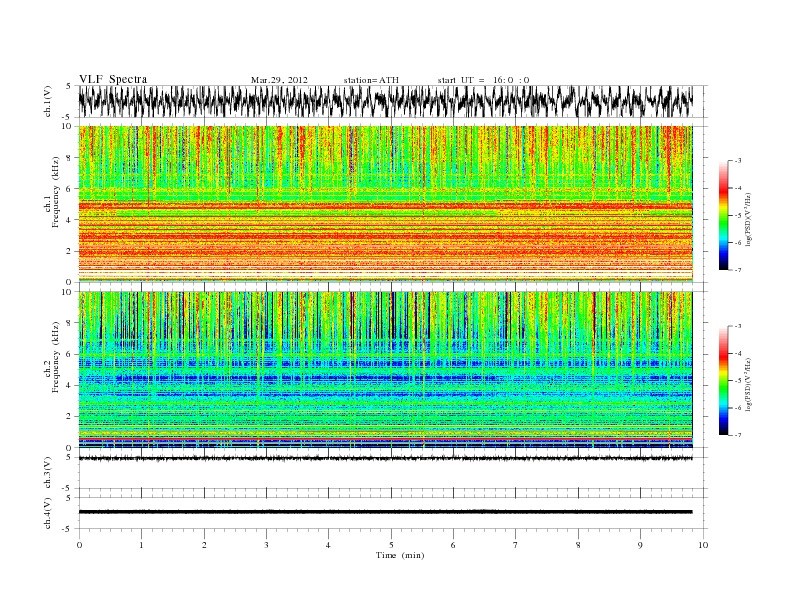Click the time axis tick label "6"
The width and height of the screenshot is (792, 612).
click(x=453, y=545)
